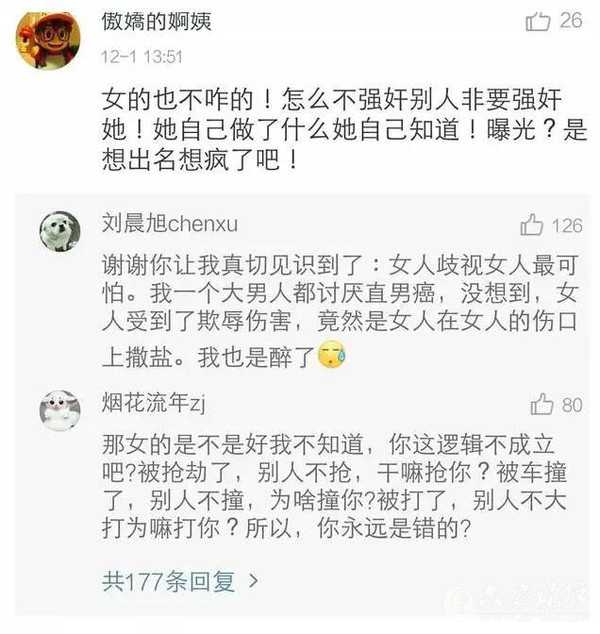Viewport: 600px width, 634px height.
Task: Click the 126 like count
Action: click(x=567, y=226)
